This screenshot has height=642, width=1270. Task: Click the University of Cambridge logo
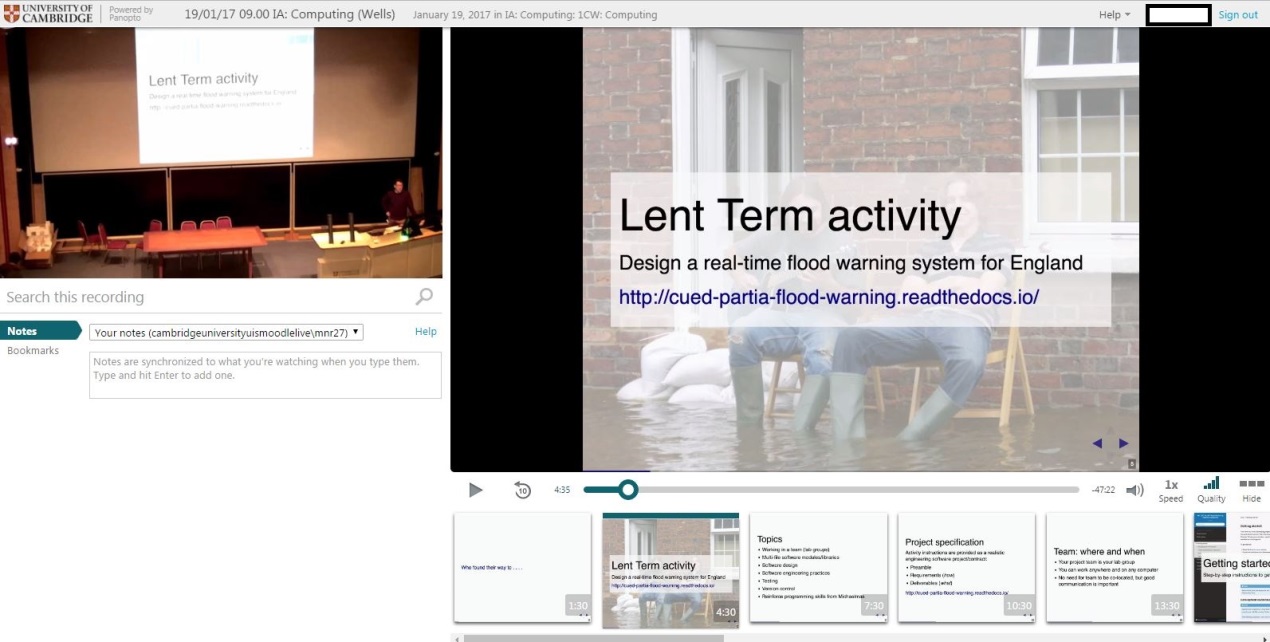[48, 14]
